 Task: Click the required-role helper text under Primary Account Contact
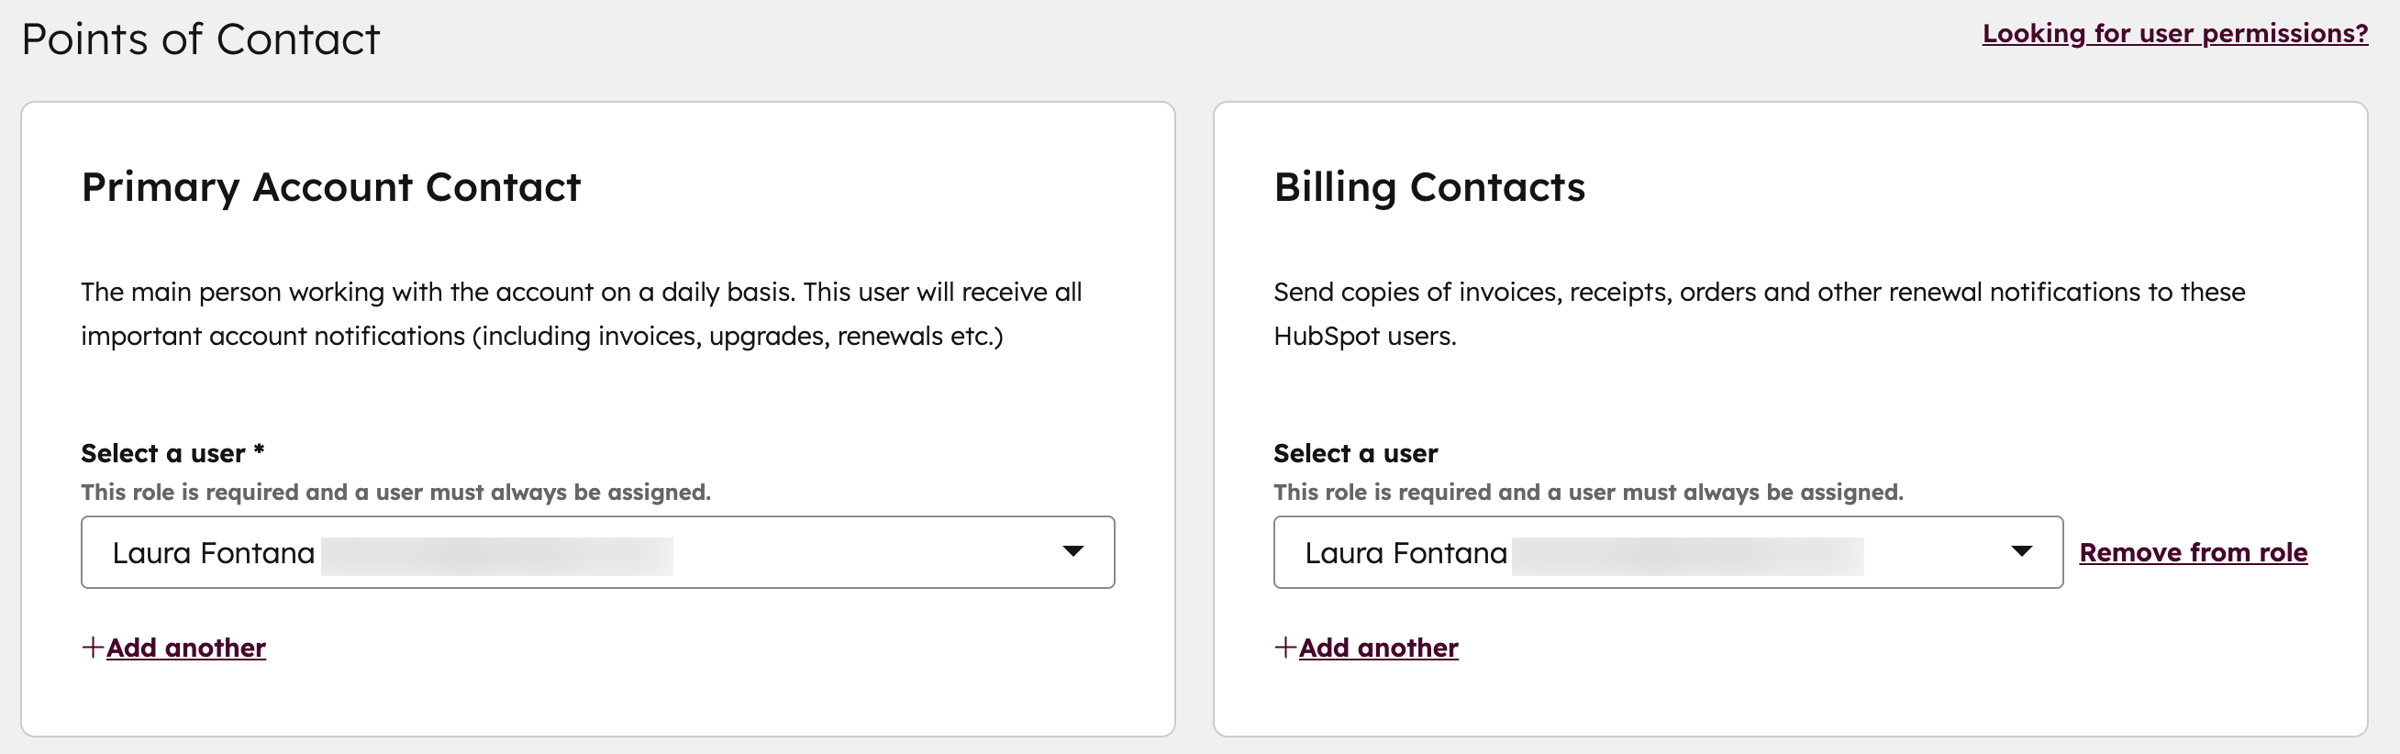pyautogui.click(x=393, y=491)
